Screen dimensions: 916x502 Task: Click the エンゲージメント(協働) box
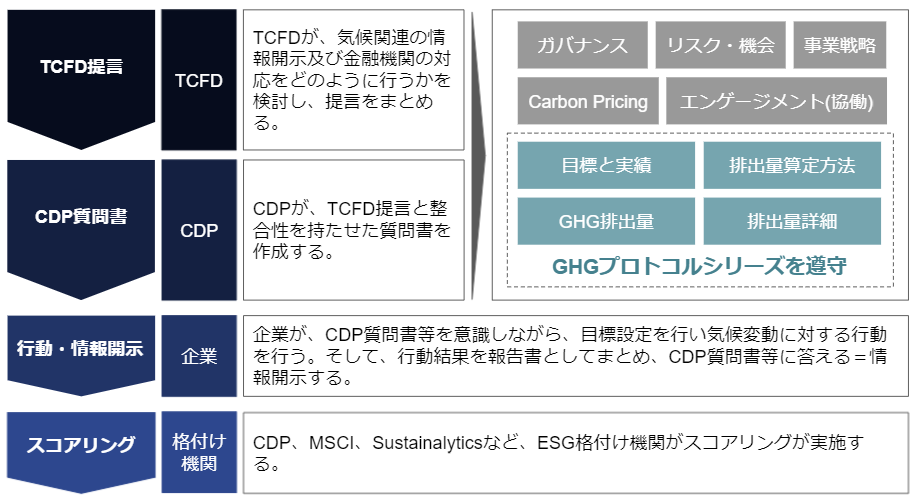point(776,101)
